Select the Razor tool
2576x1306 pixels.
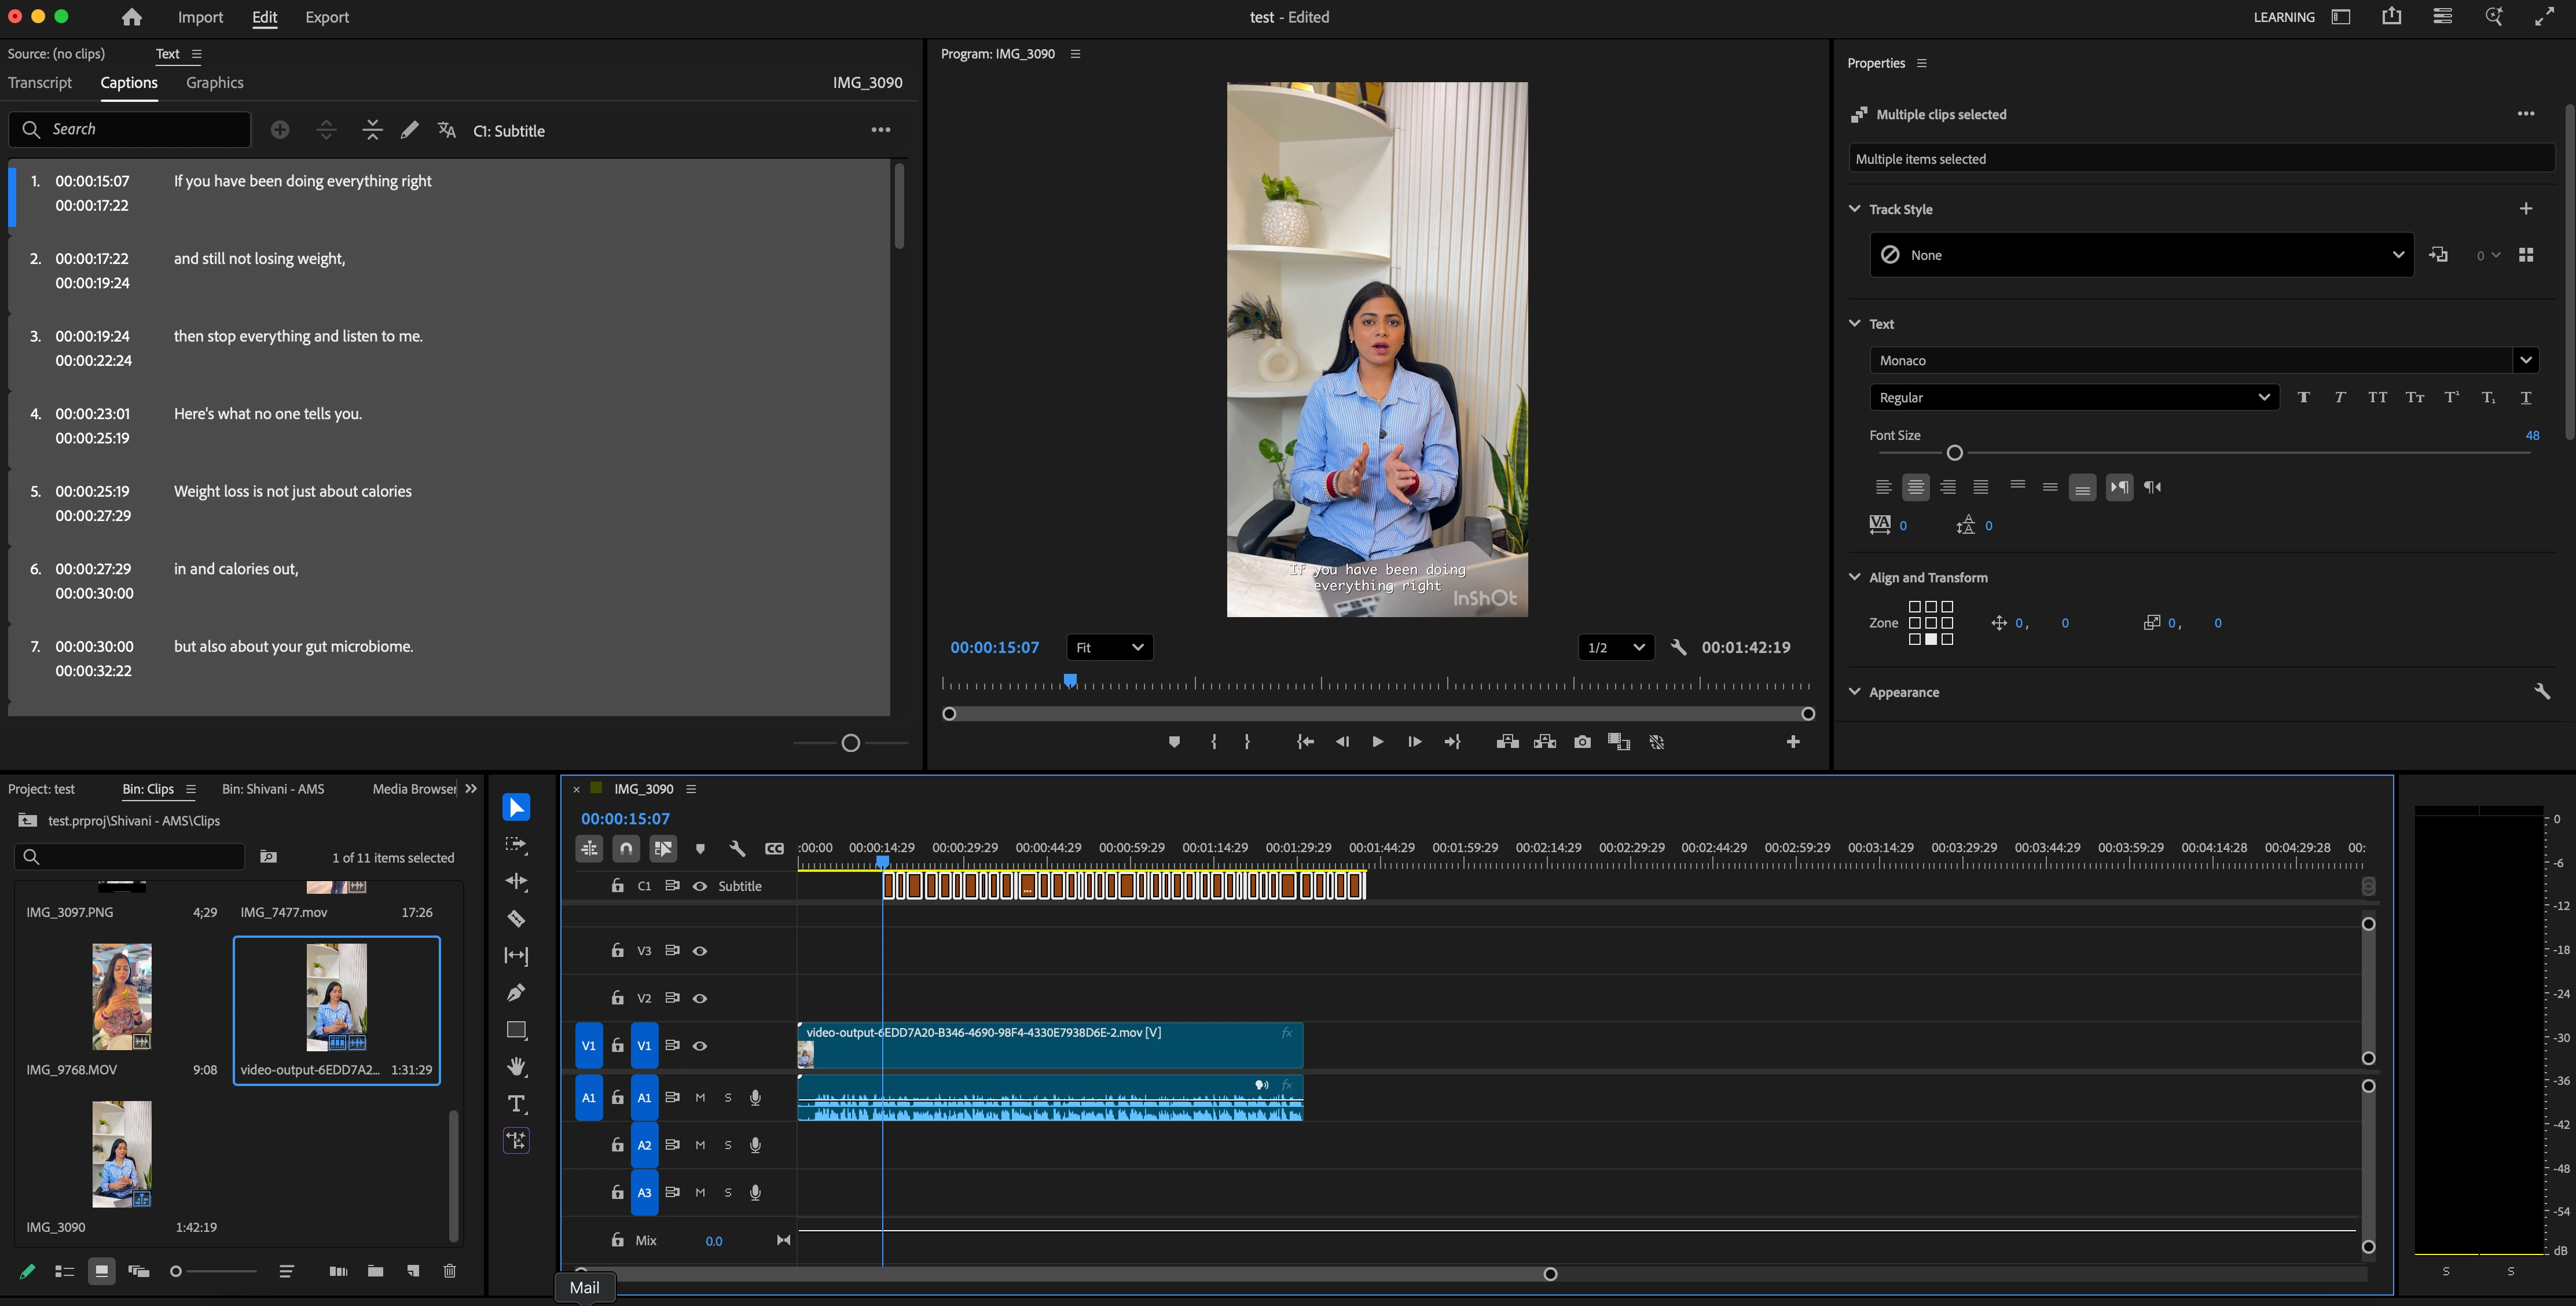pyautogui.click(x=516, y=918)
